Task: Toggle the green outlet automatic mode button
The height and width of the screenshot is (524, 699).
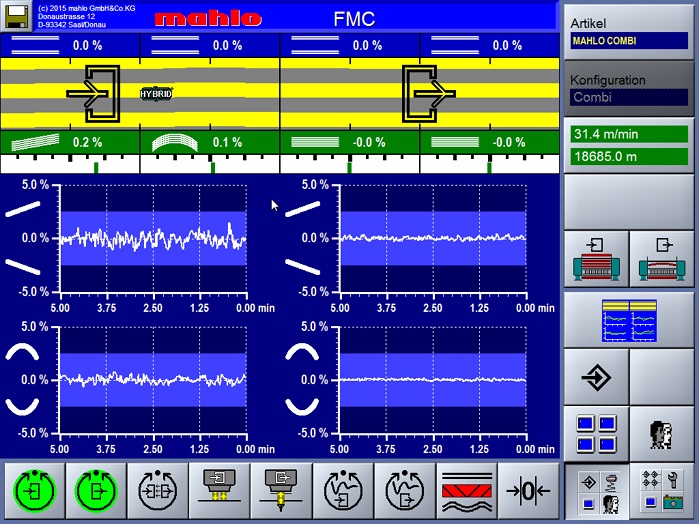Action: (95, 492)
